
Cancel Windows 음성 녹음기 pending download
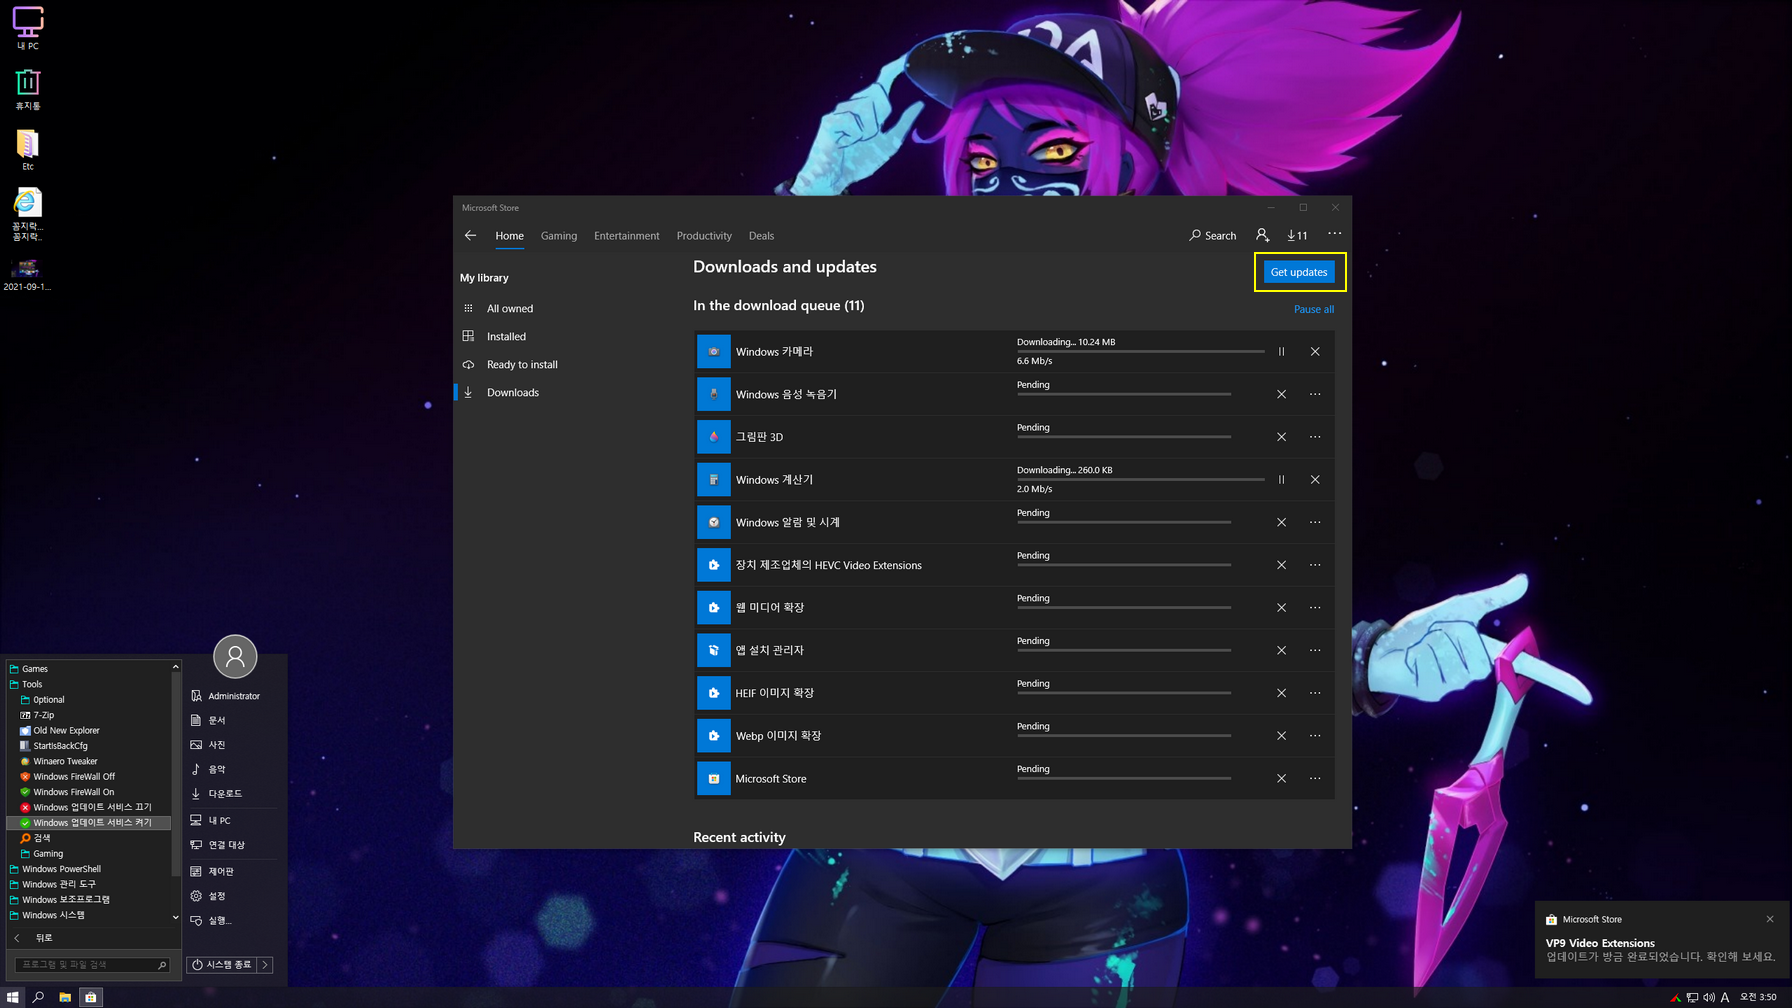[1281, 394]
